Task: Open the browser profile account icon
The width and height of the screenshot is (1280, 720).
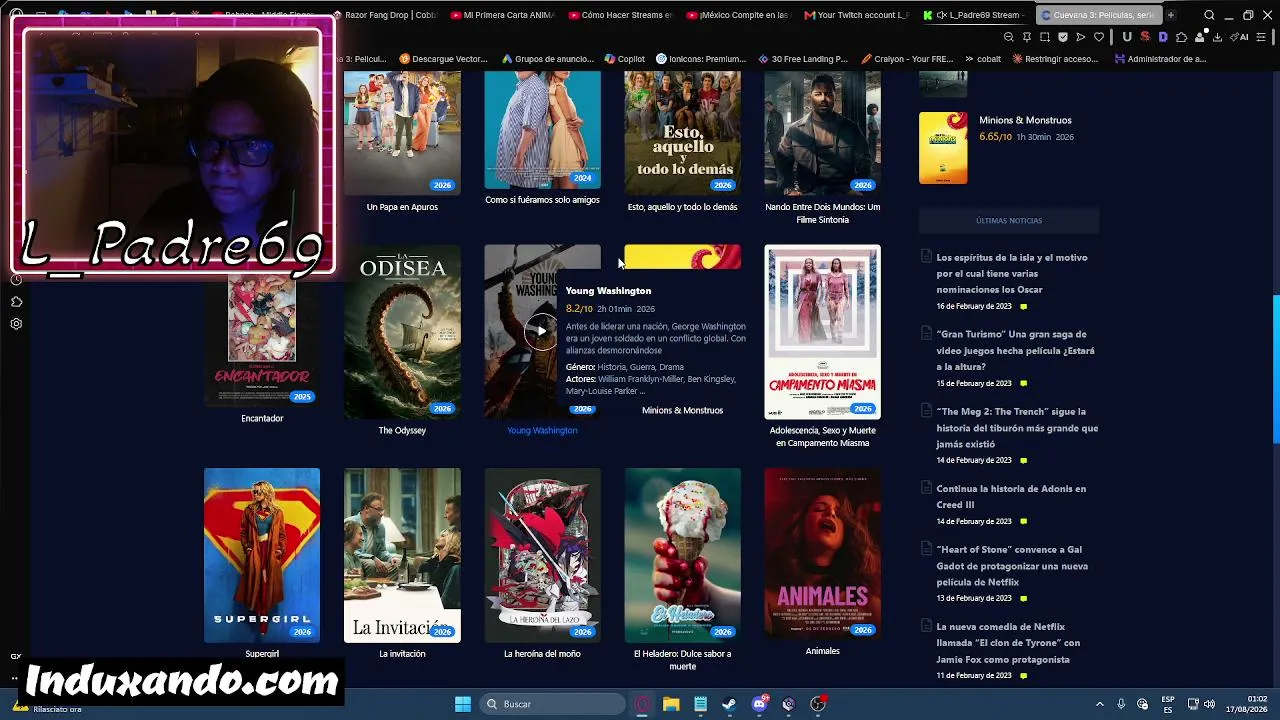Action: 1200,37
